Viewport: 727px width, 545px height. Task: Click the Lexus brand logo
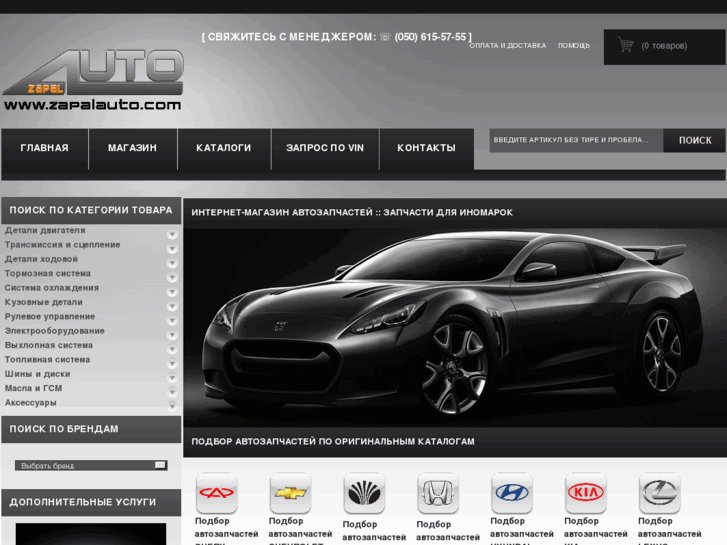[x=659, y=493]
